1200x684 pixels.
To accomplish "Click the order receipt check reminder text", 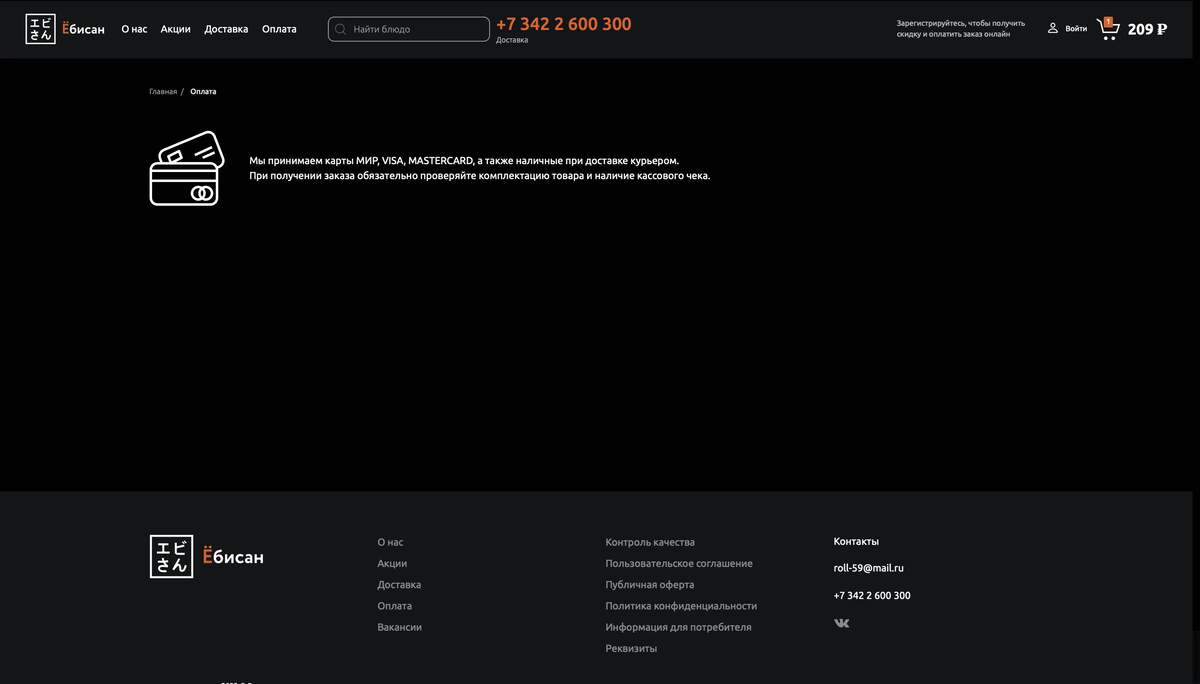I will (479, 176).
